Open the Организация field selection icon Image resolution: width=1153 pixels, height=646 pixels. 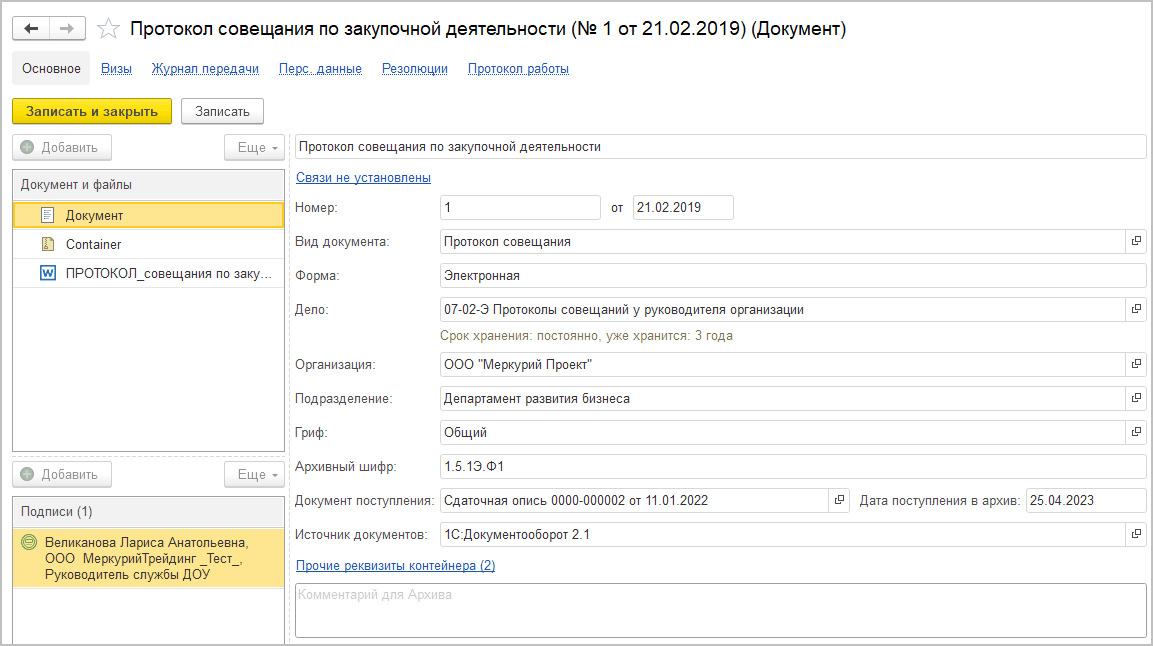(1136, 365)
